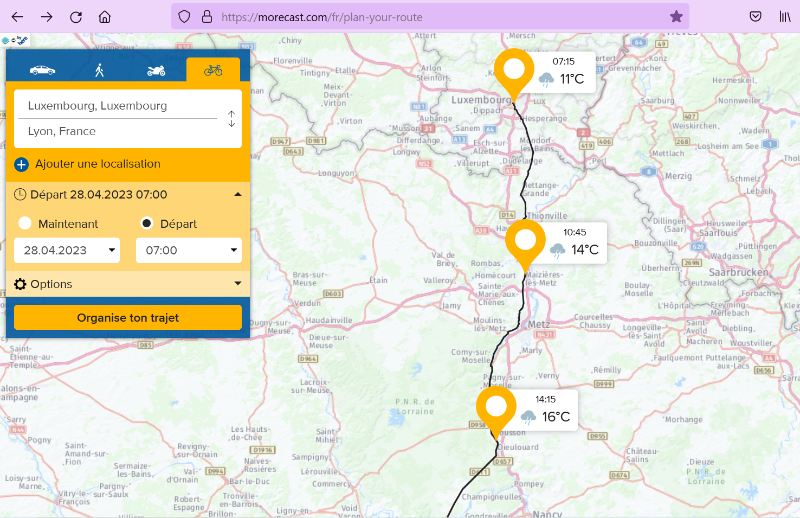Select the walking travel mode tab
This screenshot has height=518, width=800.
point(99,70)
